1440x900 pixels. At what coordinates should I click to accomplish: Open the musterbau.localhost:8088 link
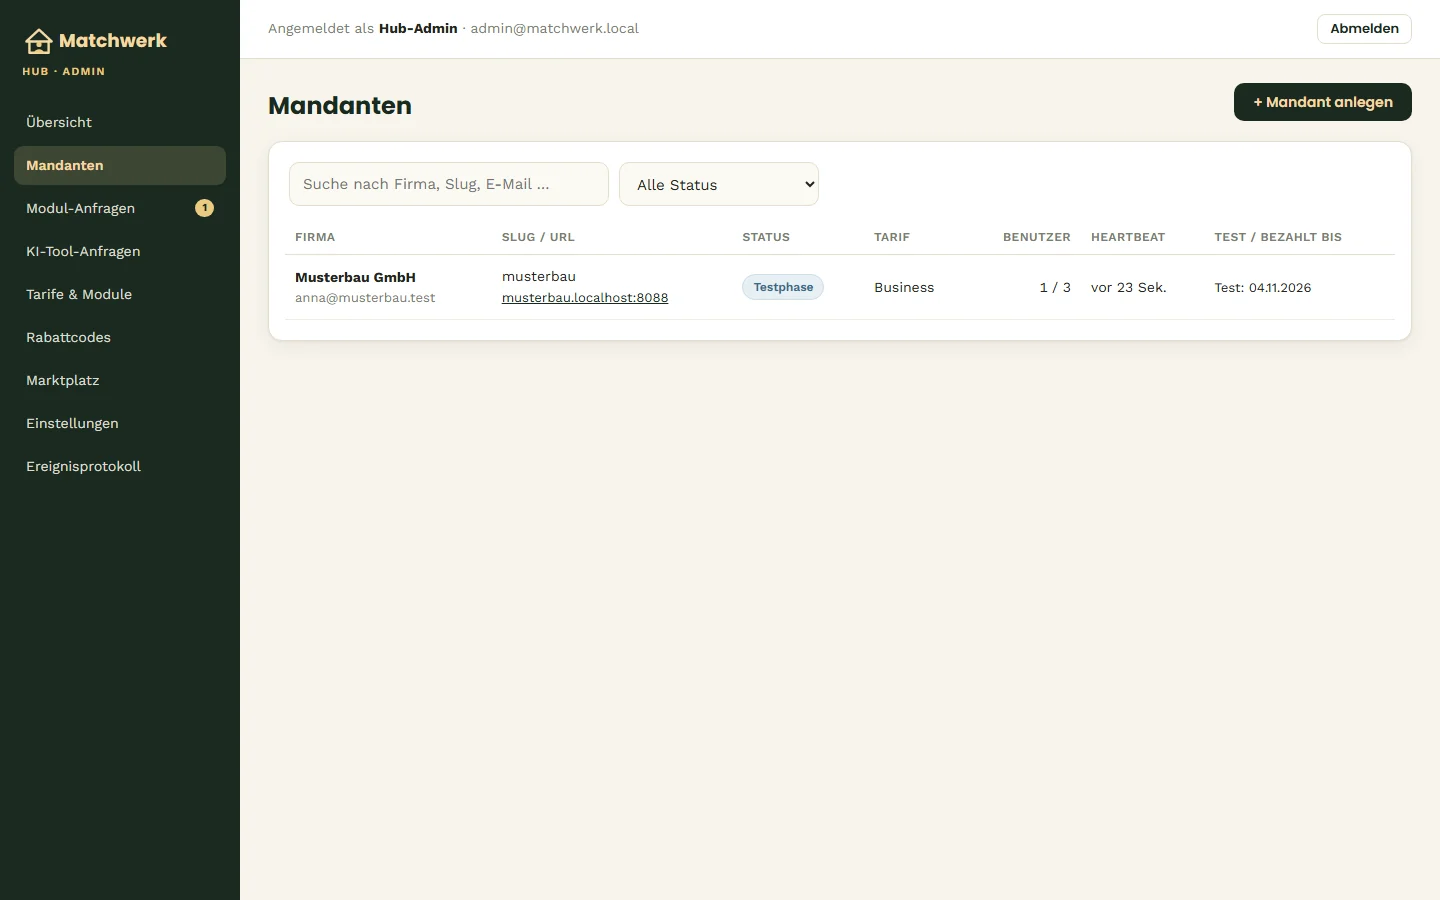(x=585, y=298)
